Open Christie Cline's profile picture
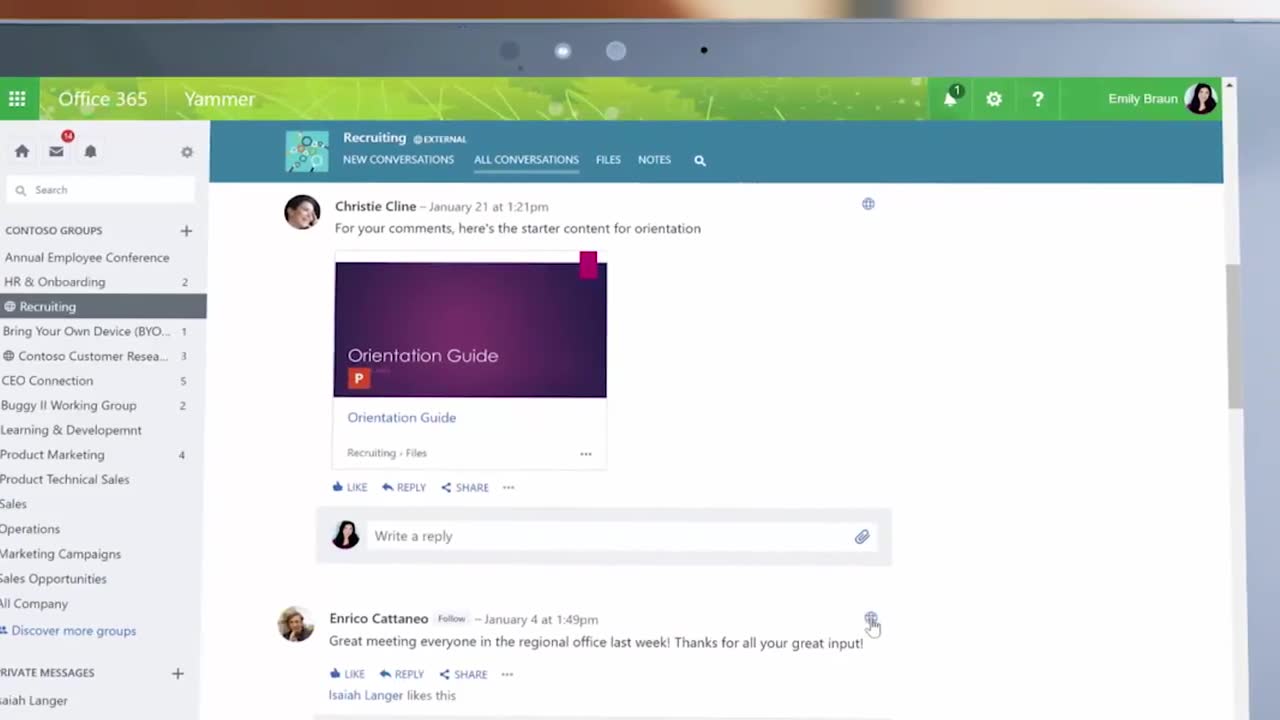The height and width of the screenshot is (720, 1280). 302,212
